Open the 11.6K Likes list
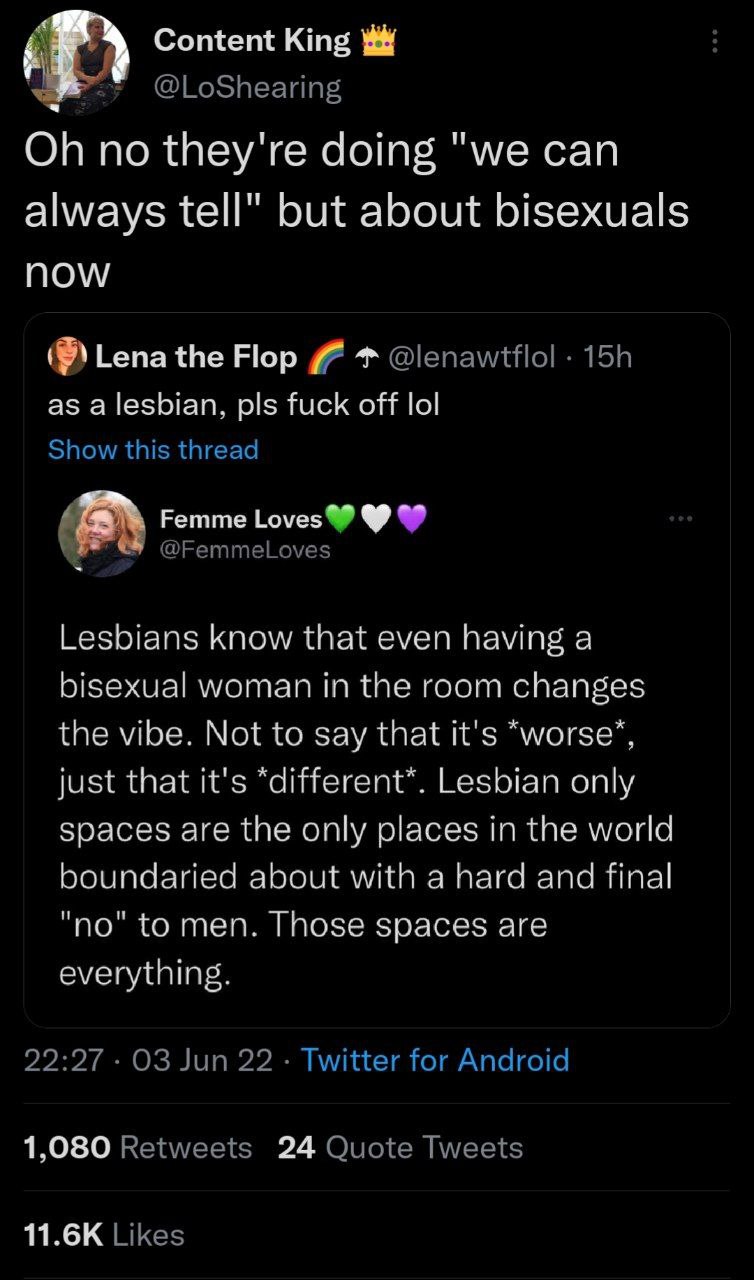The image size is (754, 1280). pyautogui.click(x=104, y=1235)
